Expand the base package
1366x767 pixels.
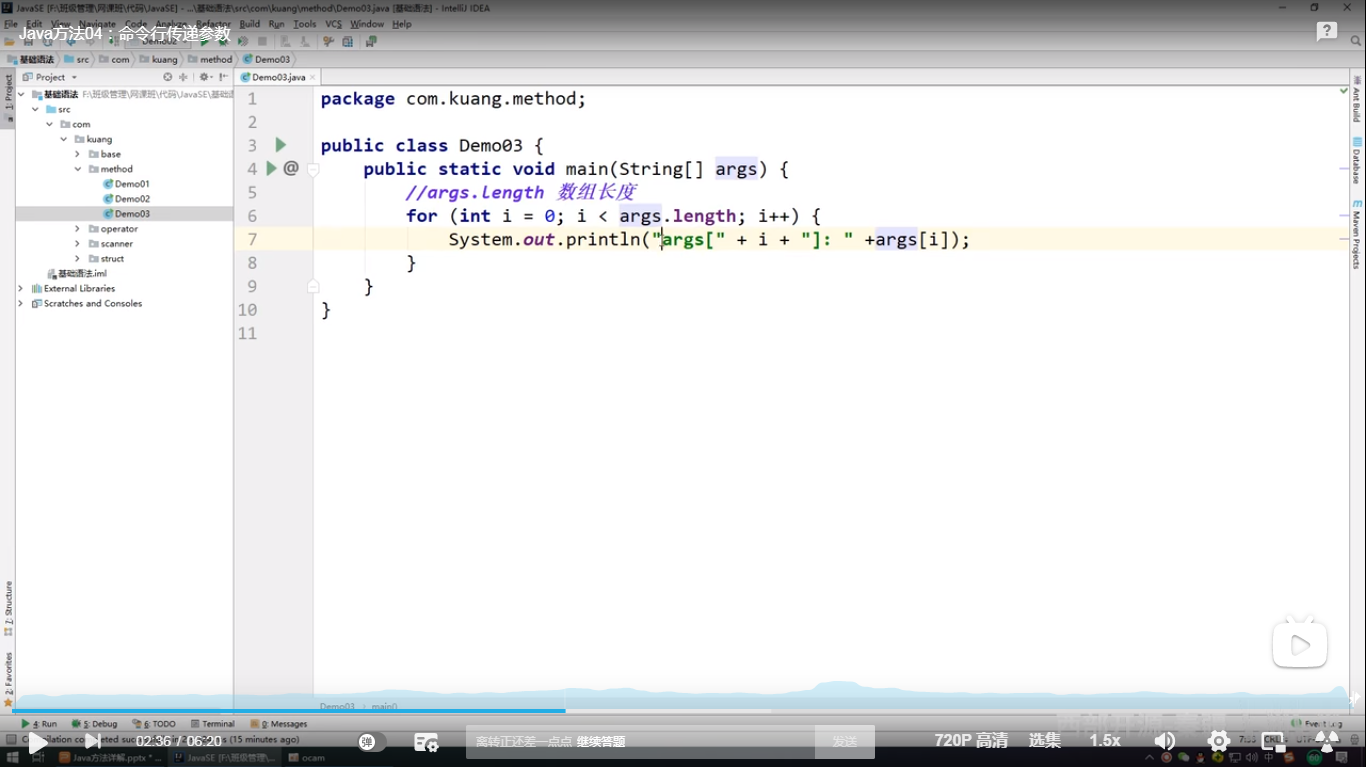[77, 154]
